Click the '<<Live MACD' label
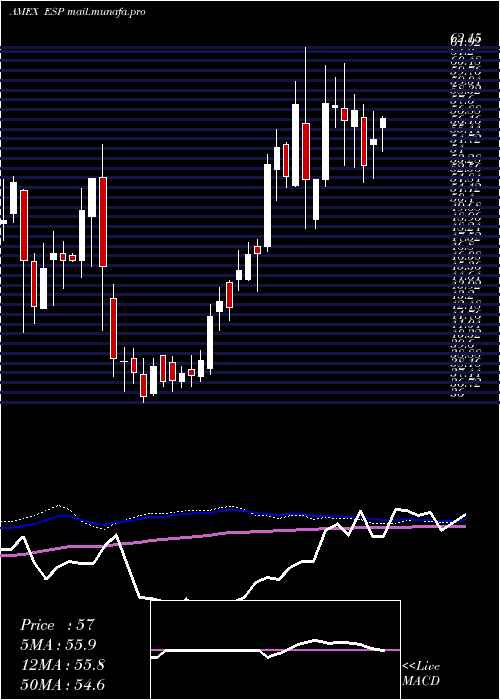This screenshot has height=700, width=500. point(421,673)
